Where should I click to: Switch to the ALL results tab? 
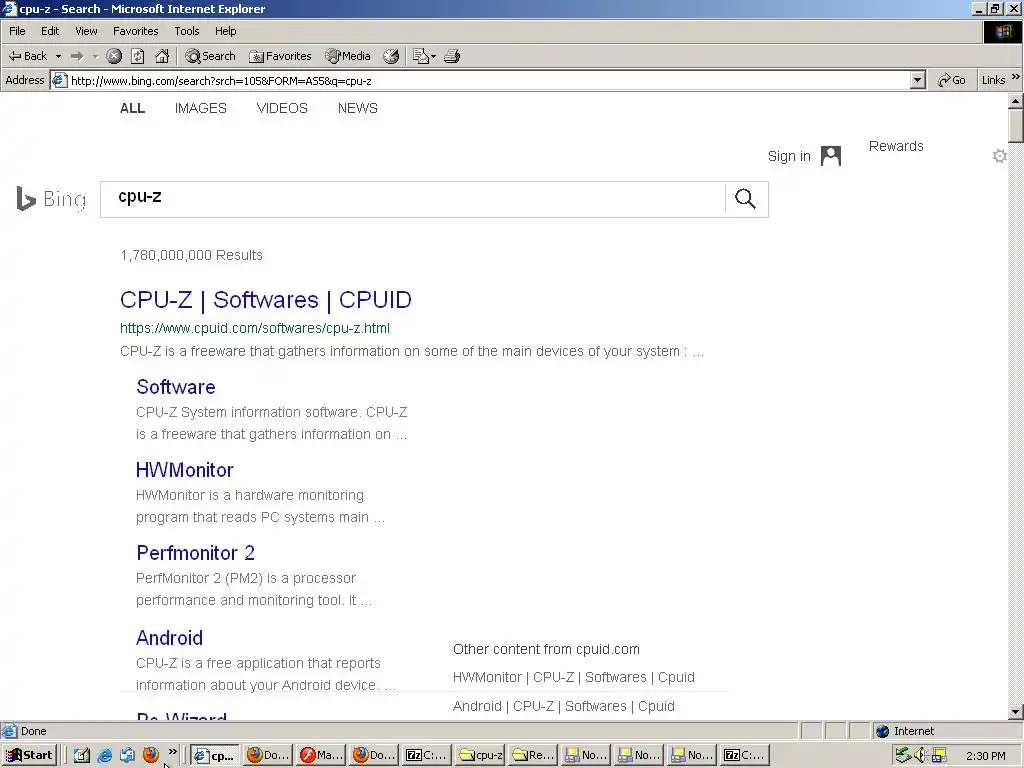(133, 108)
